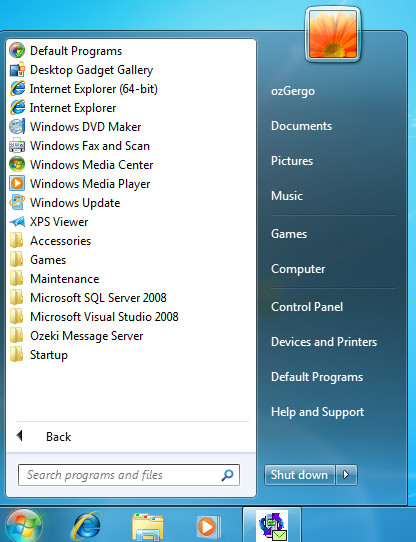Image resolution: width=416 pixels, height=542 pixels.
Task: Open the Windows Start orb
Action: point(24,526)
